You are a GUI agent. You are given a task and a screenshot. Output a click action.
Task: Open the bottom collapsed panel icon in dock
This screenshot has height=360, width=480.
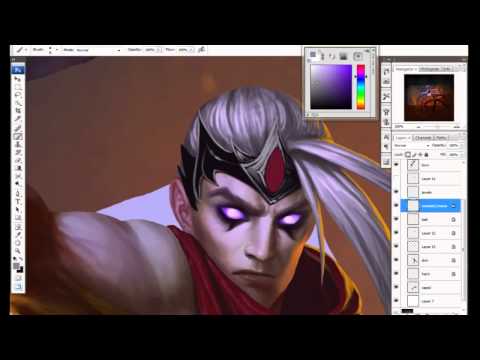click(386, 162)
